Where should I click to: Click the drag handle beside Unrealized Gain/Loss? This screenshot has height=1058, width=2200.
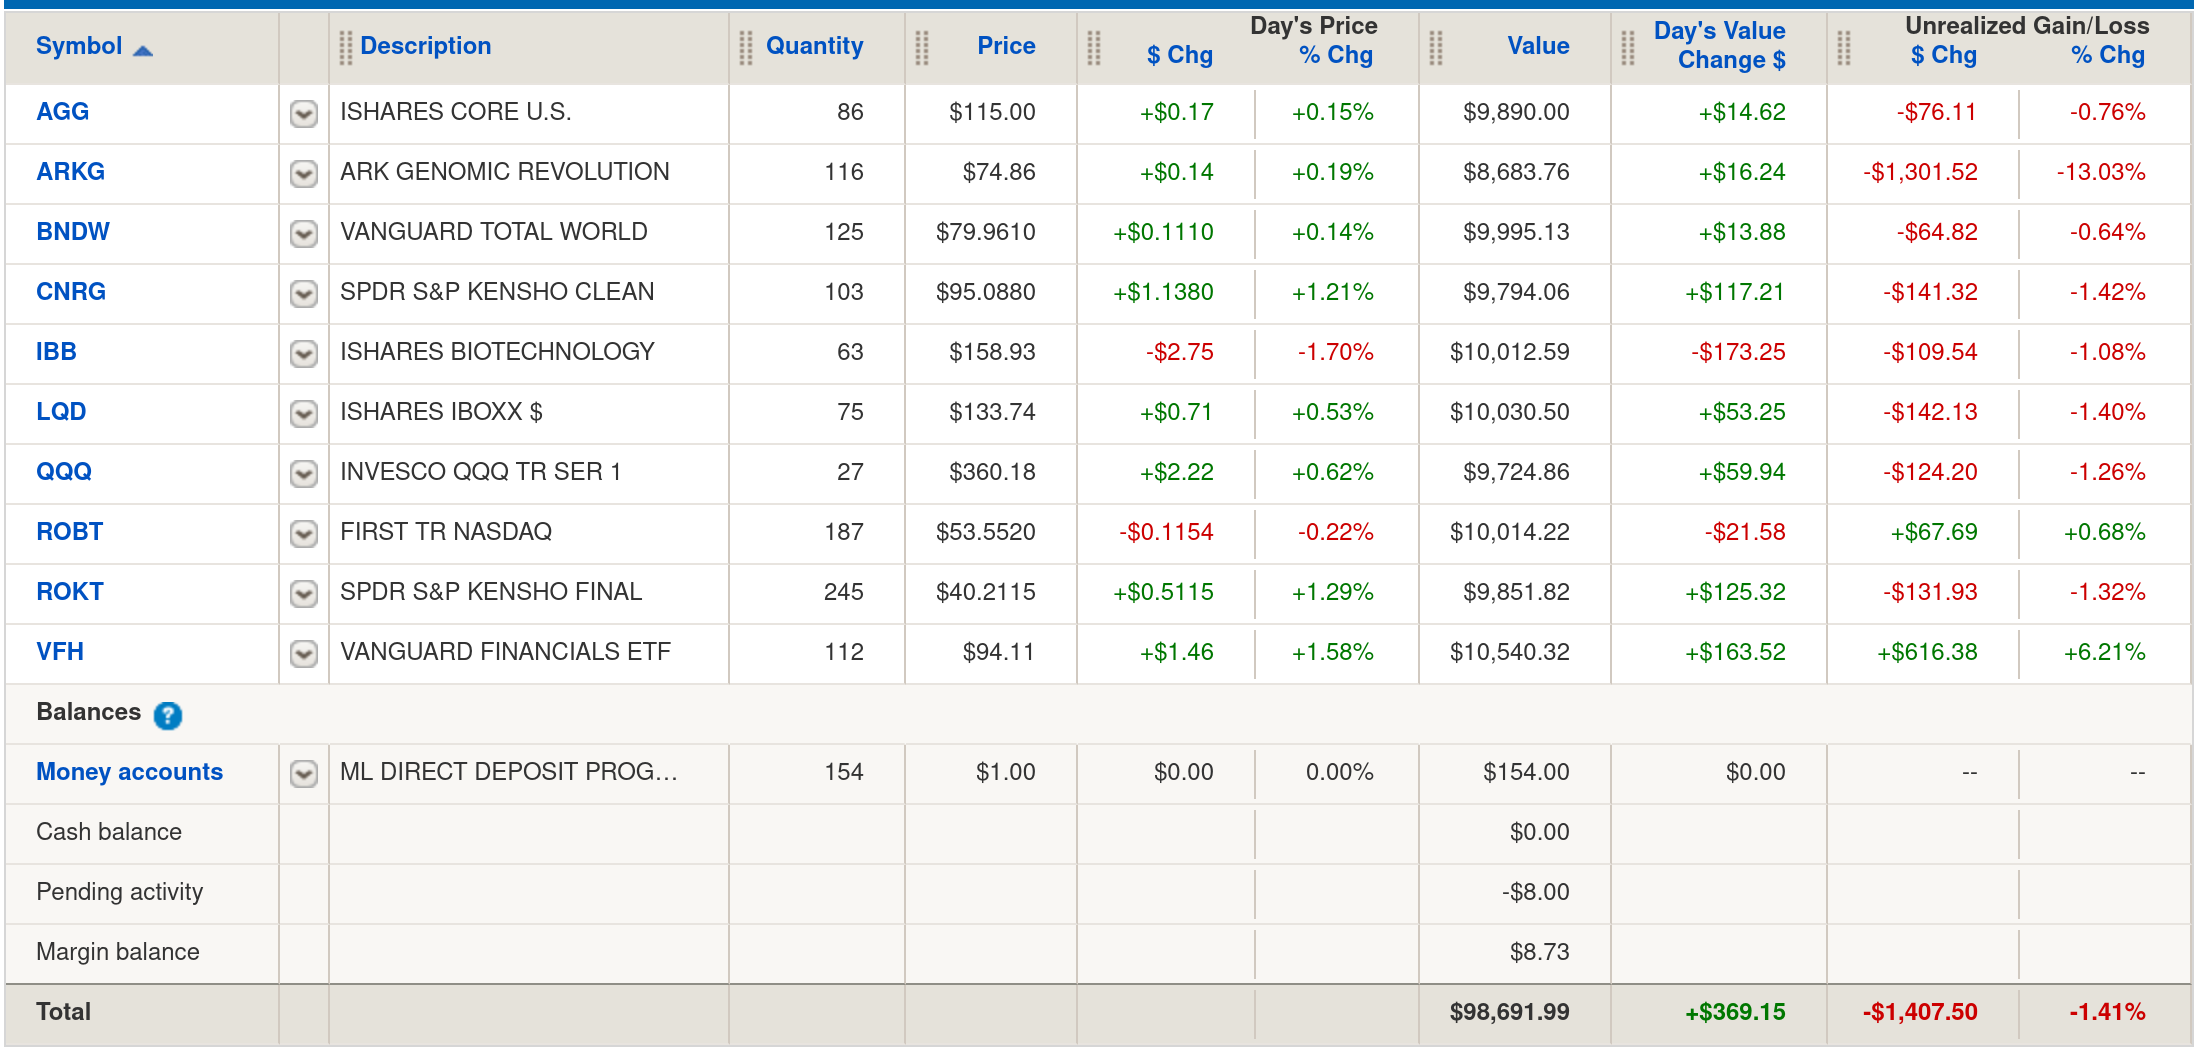[1844, 47]
